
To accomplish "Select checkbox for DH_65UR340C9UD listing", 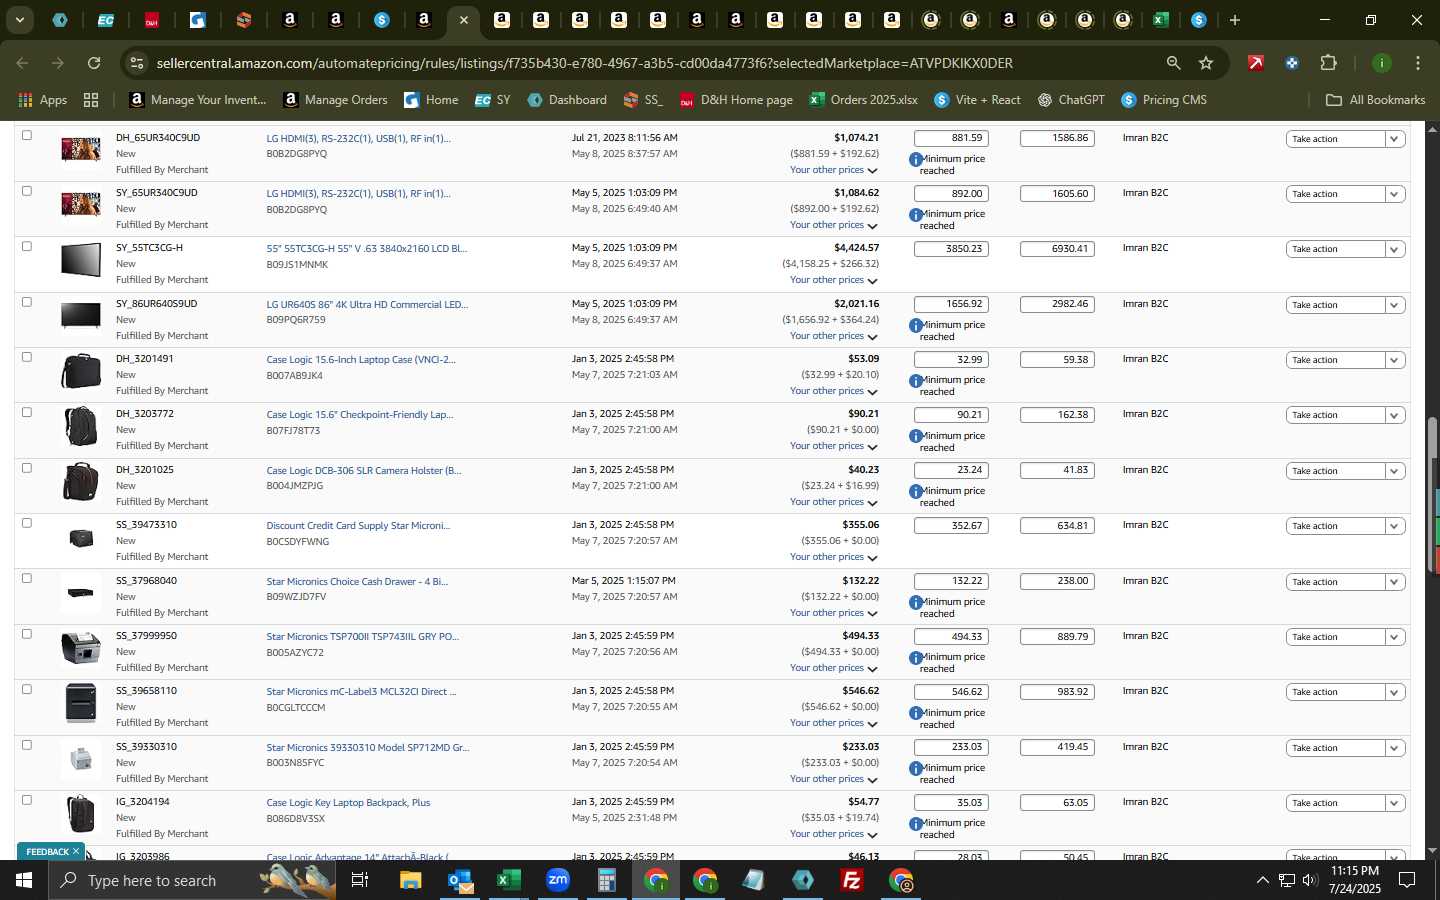I will pos(27,135).
